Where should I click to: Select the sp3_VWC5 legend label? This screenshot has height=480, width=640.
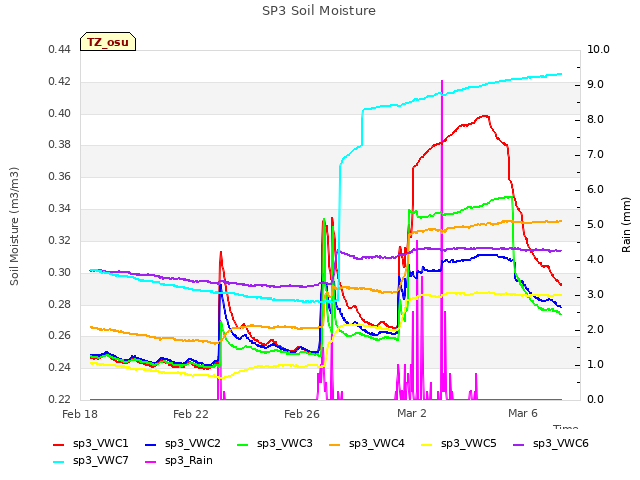coord(469,443)
